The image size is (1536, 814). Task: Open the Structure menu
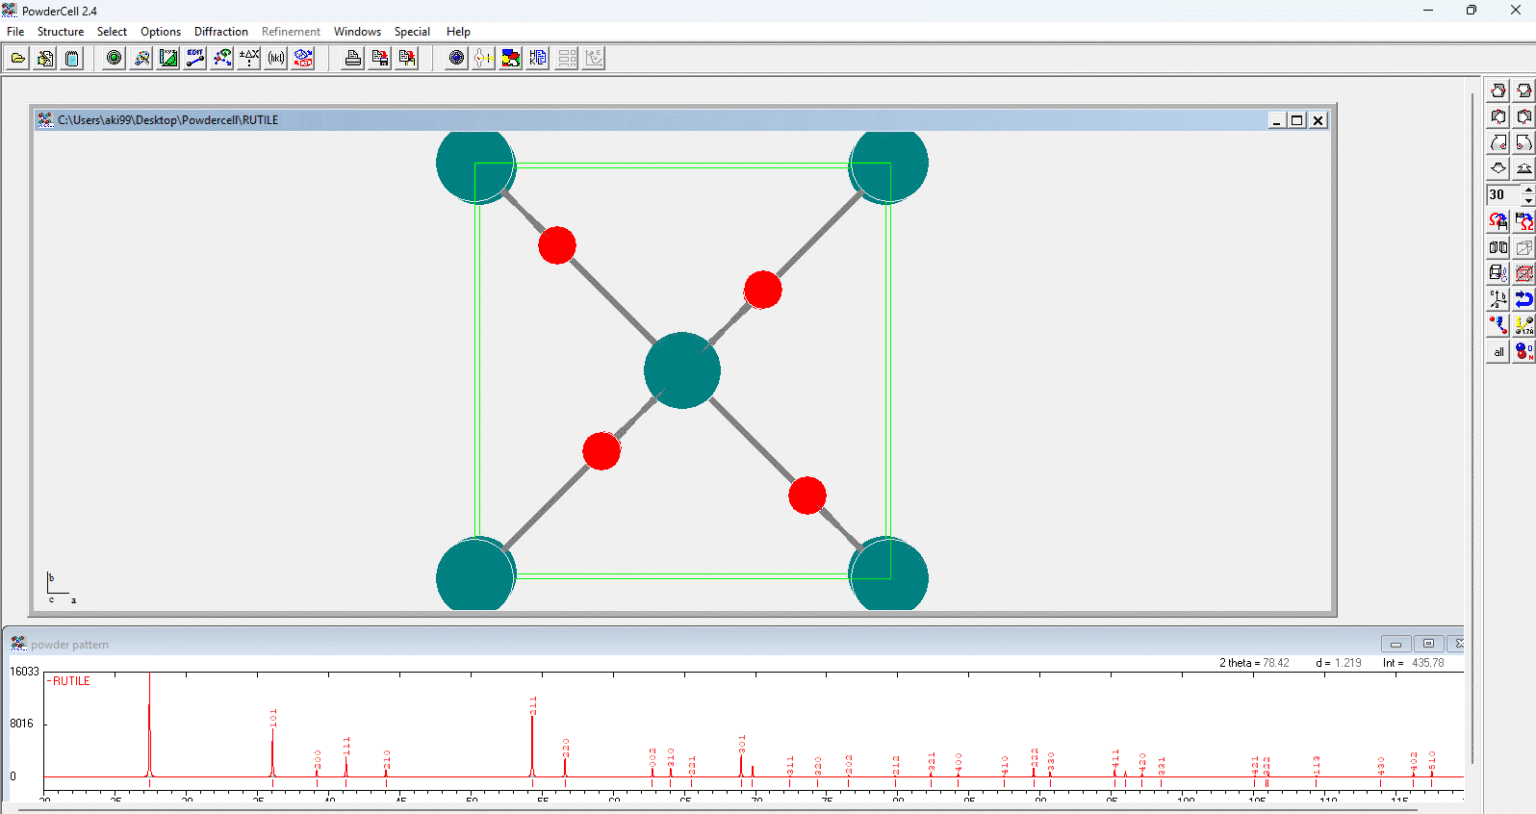pyautogui.click(x=60, y=32)
